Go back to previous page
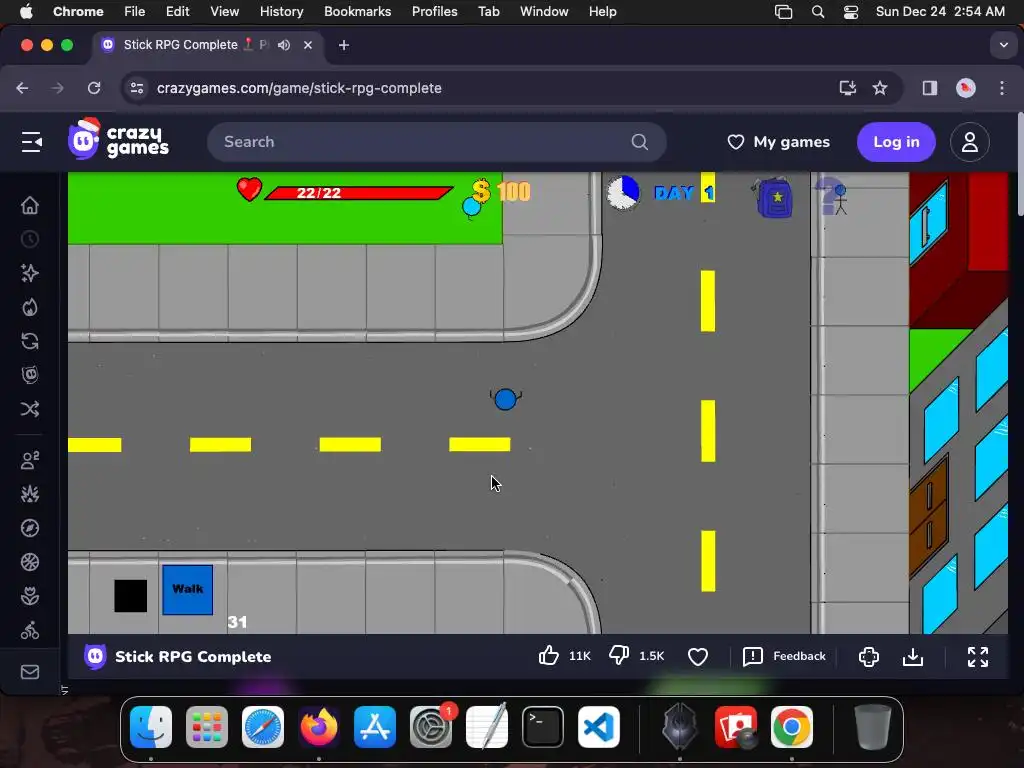Image resolution: width=1024 pixels, height=768 pixels. (x=22, y=88)
